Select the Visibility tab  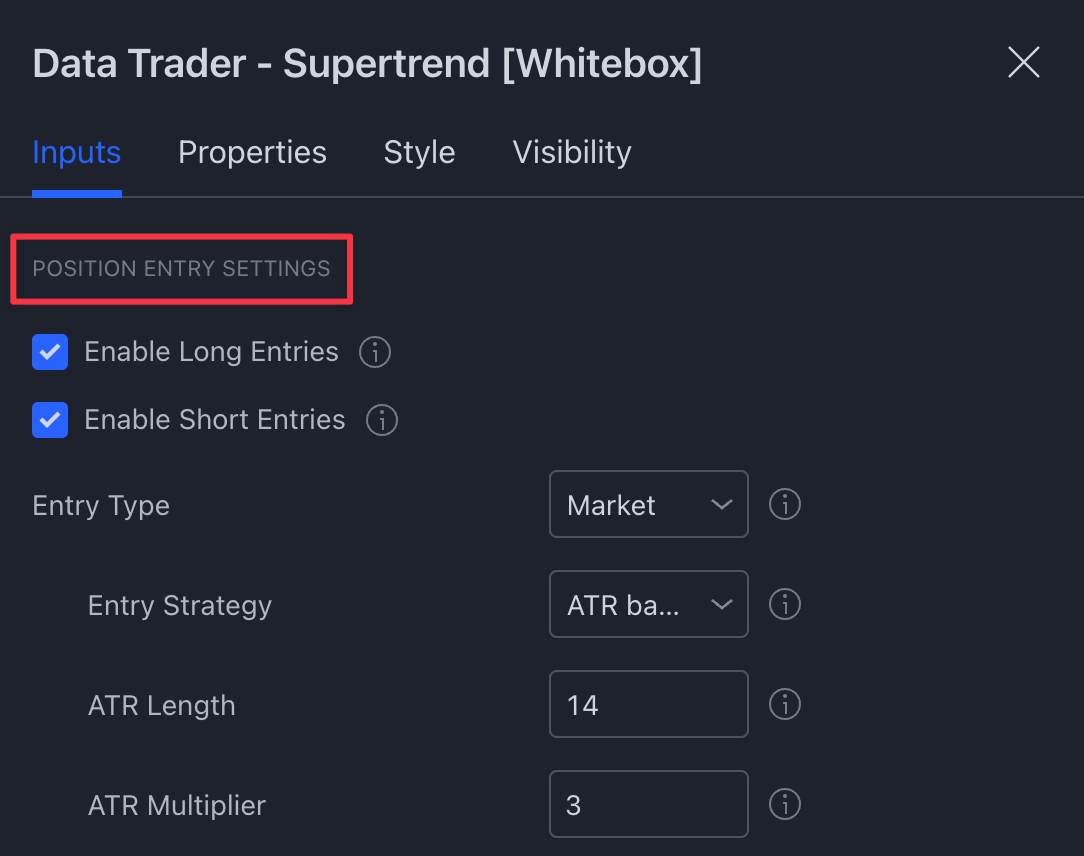point(571,152)
